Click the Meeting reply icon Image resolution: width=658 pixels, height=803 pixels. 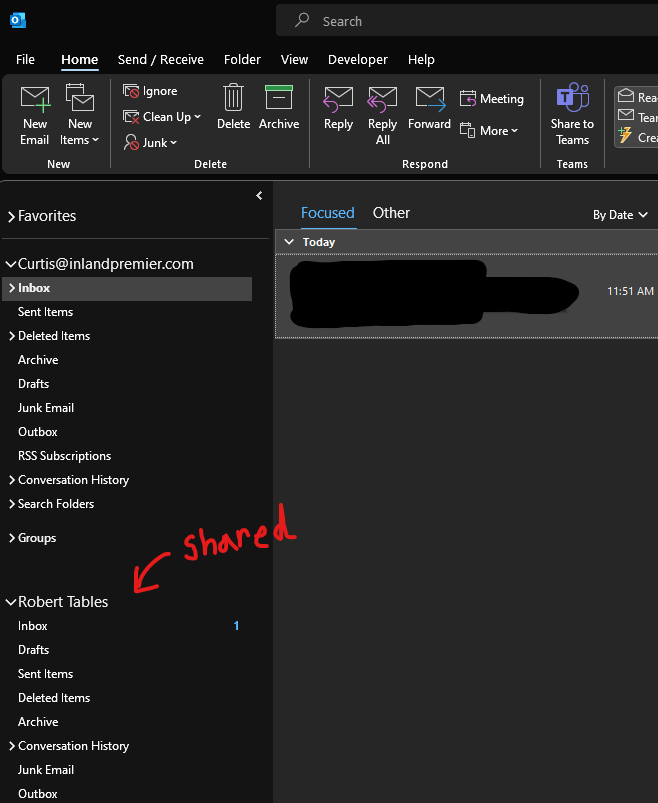pos(468,98)
